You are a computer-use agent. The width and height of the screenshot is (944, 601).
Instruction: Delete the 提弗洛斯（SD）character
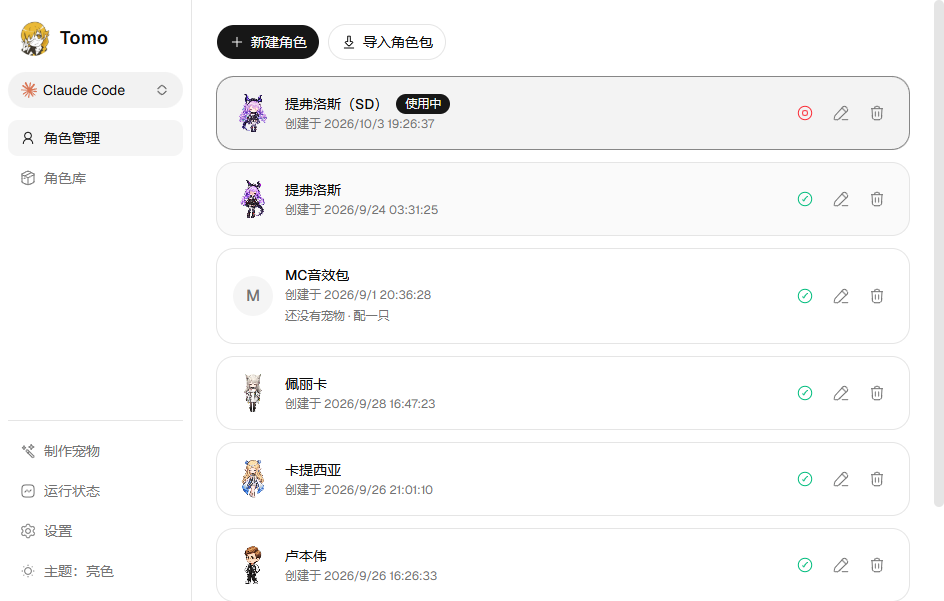tap(877, 113)
